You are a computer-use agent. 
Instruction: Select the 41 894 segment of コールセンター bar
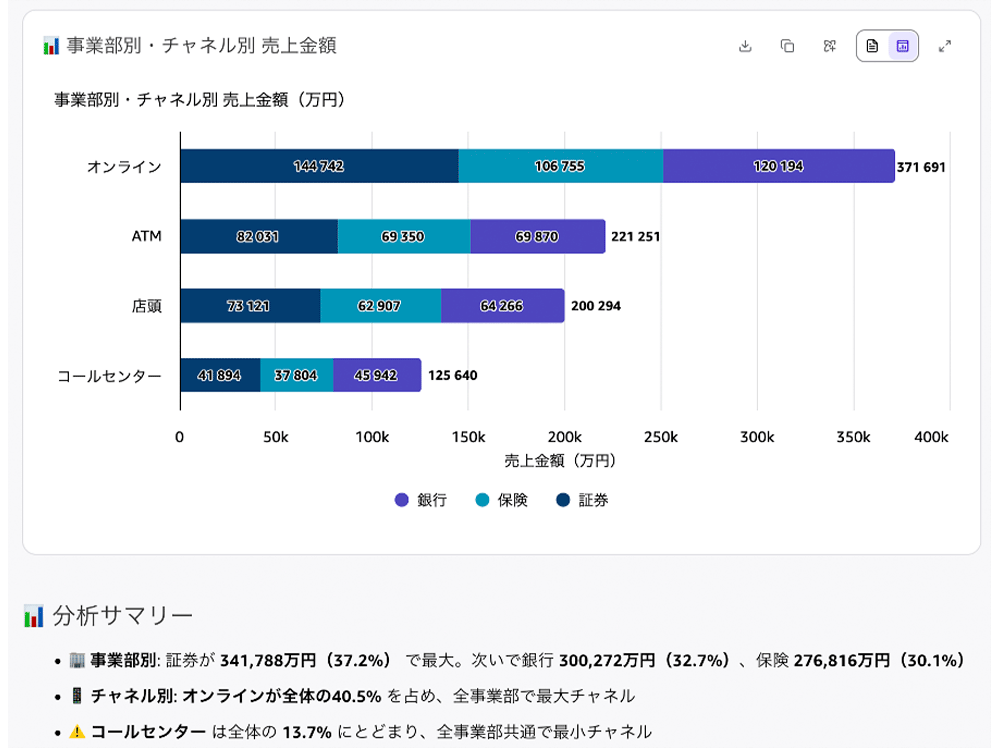pyautogui.click(x=220, y=375)
